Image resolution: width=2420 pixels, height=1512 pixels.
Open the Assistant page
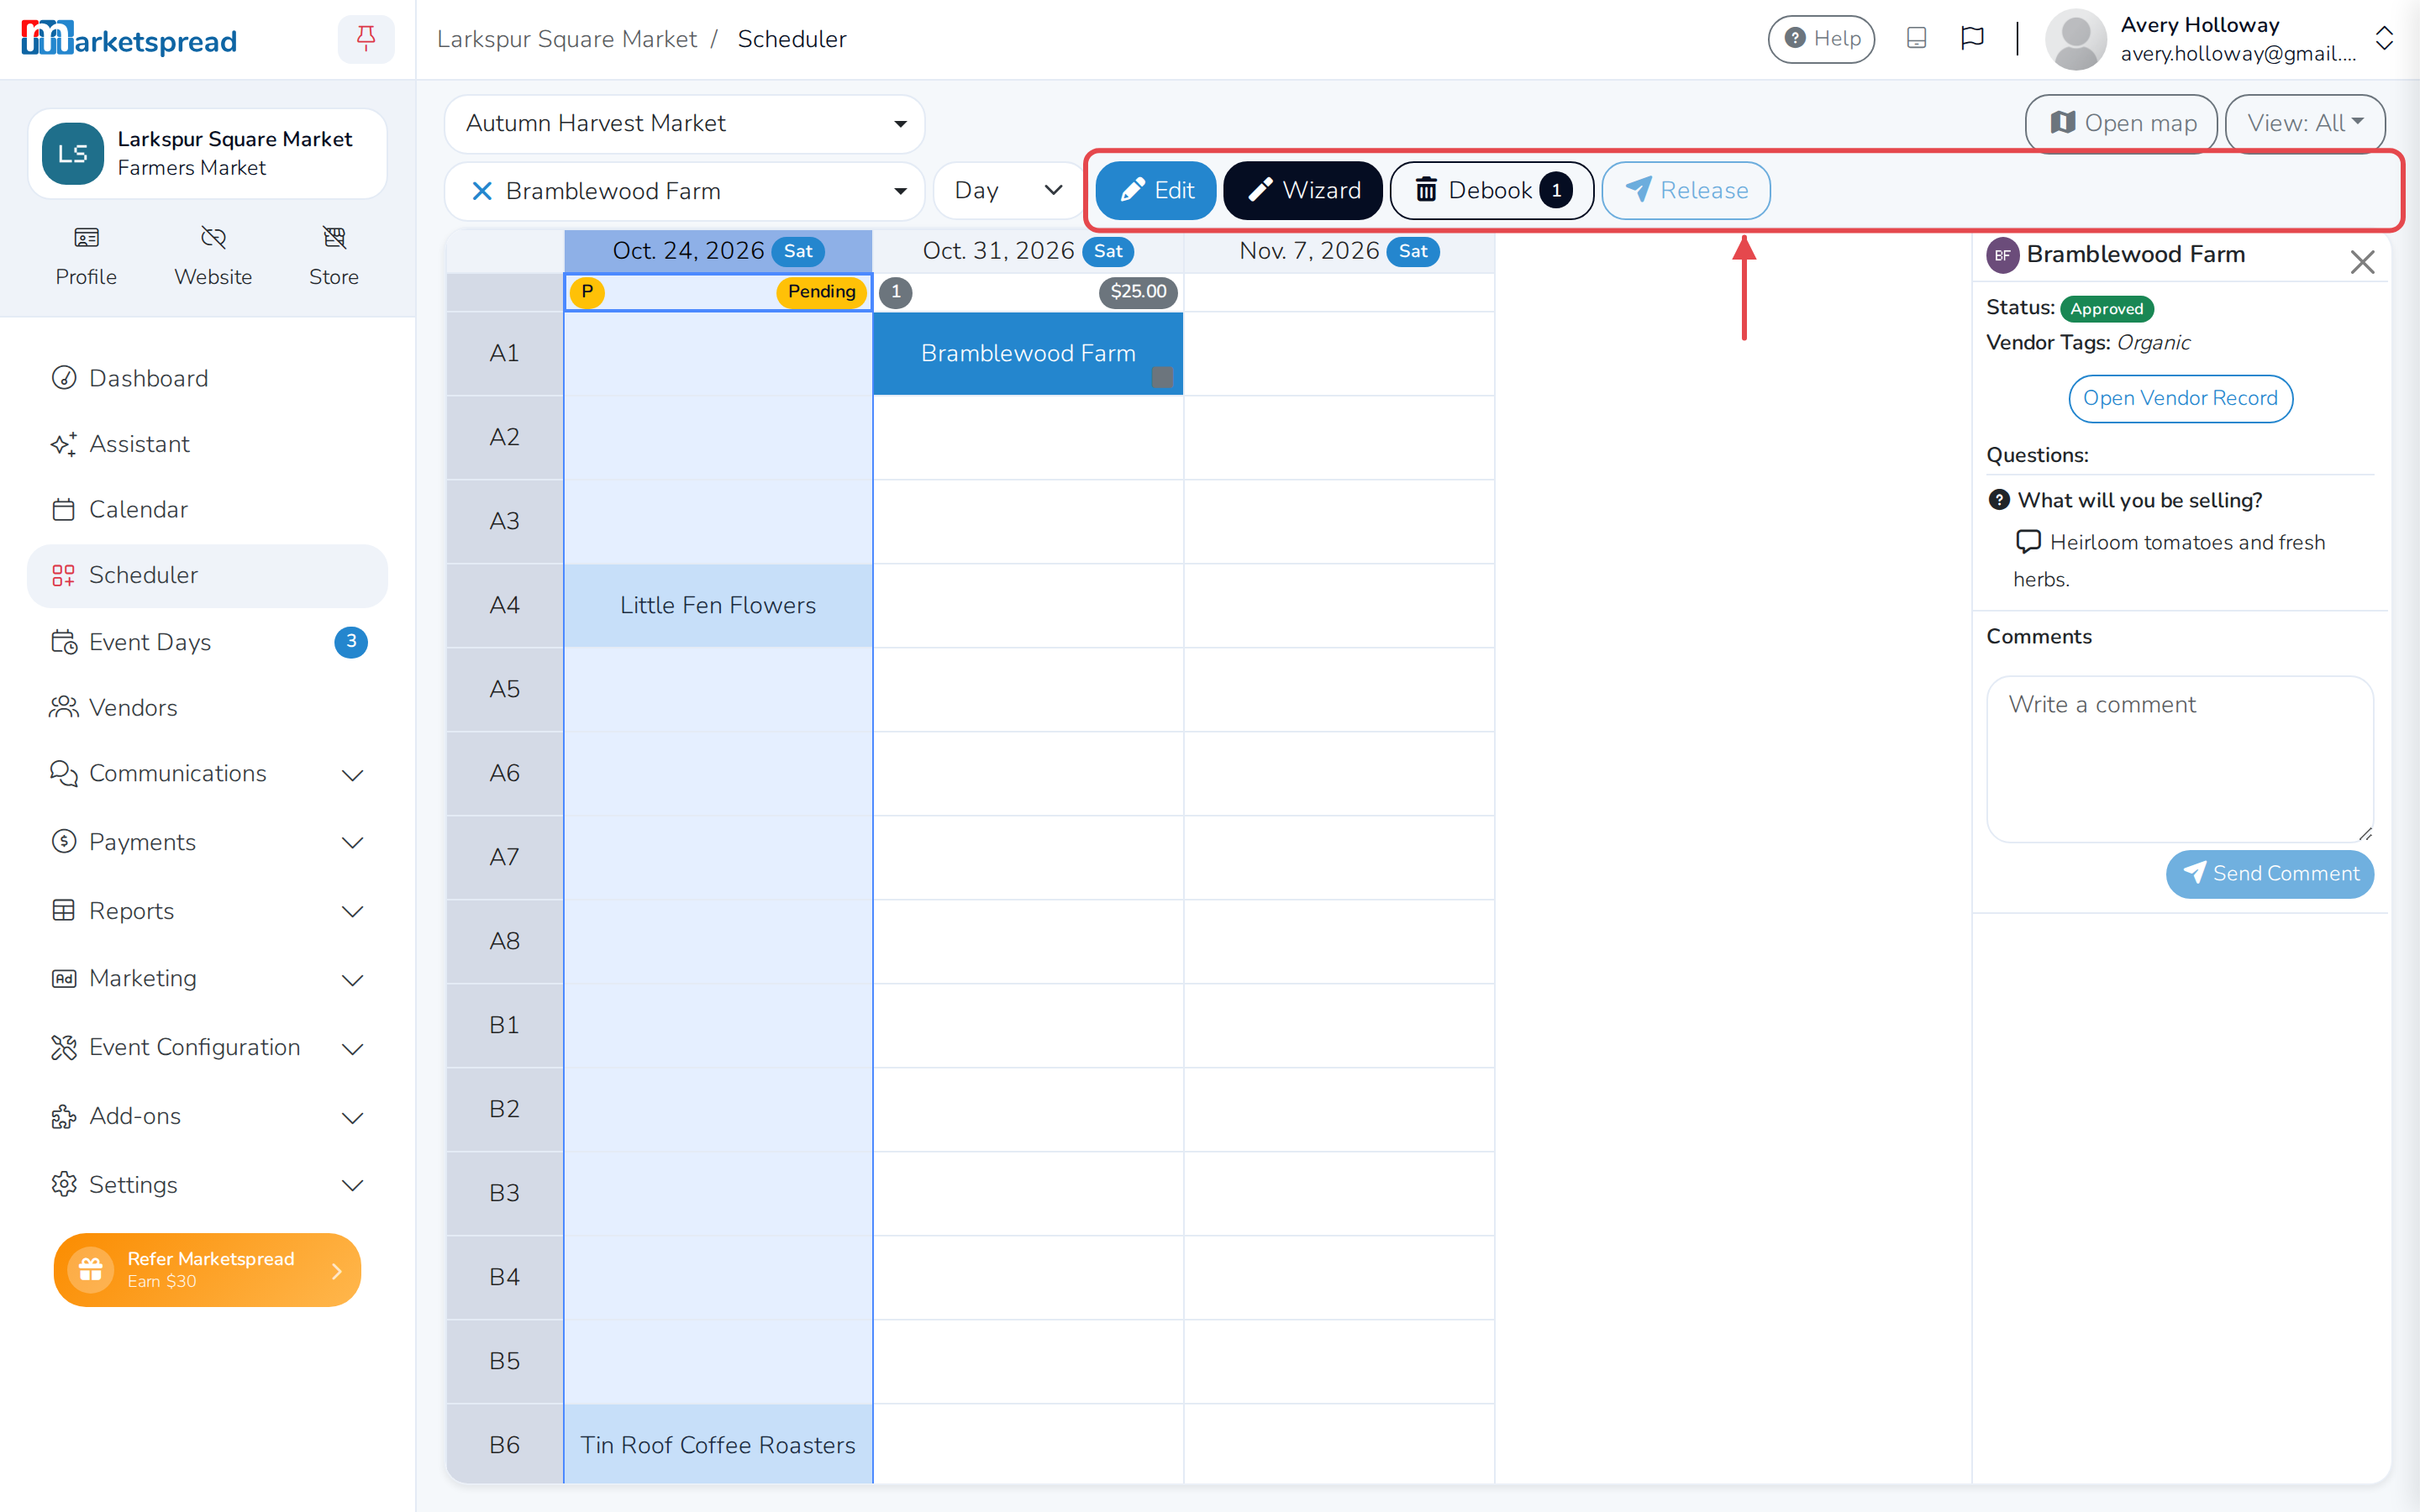[x=207, y=444]
